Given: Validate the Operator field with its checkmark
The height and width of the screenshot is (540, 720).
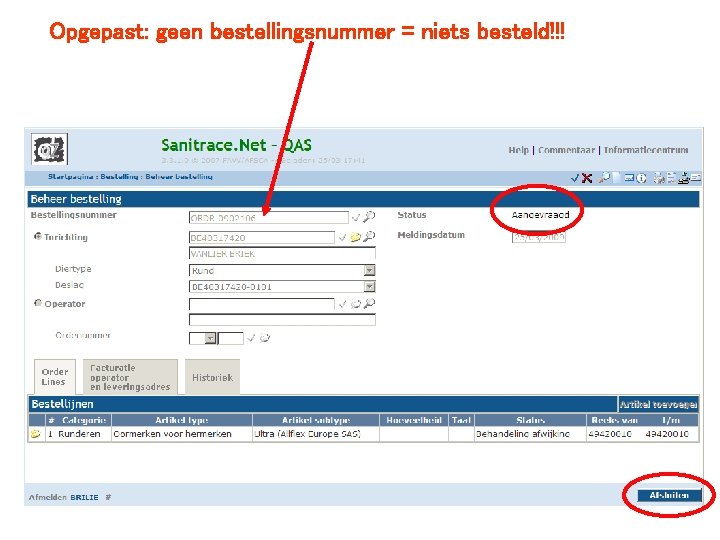Looking at the screenshot, I should (342, 304).
